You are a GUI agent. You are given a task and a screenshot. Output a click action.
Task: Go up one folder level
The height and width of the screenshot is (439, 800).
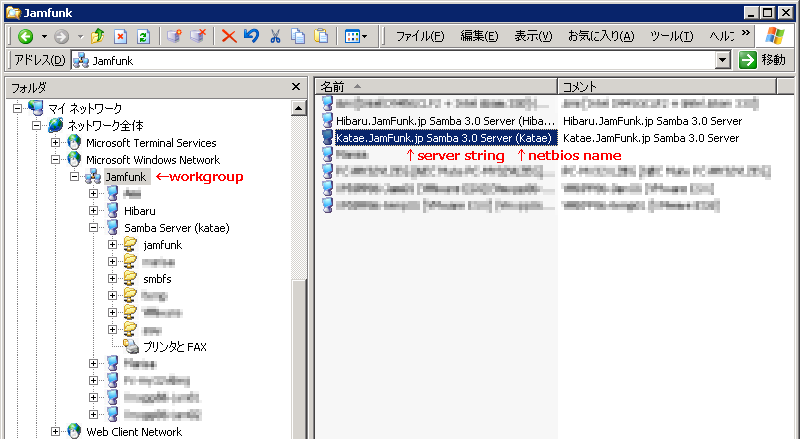tap(97, 36)
